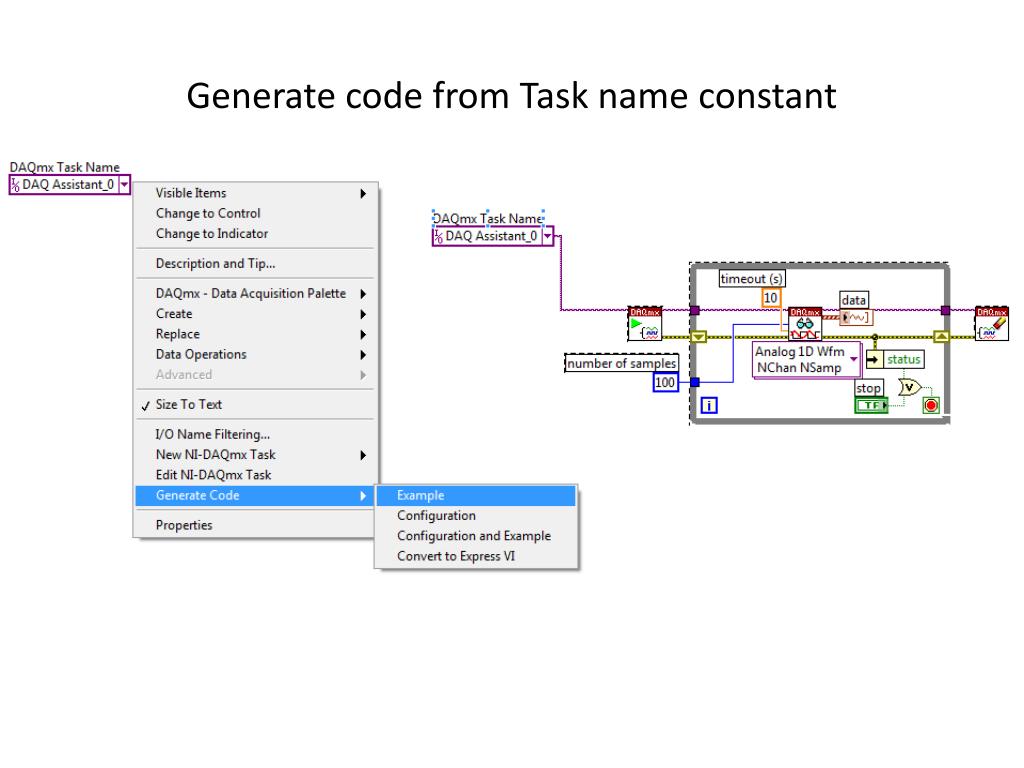Click the loop conditional stop terminal
This screenshot has height=768, width=1024.
[x=932, y=405]
